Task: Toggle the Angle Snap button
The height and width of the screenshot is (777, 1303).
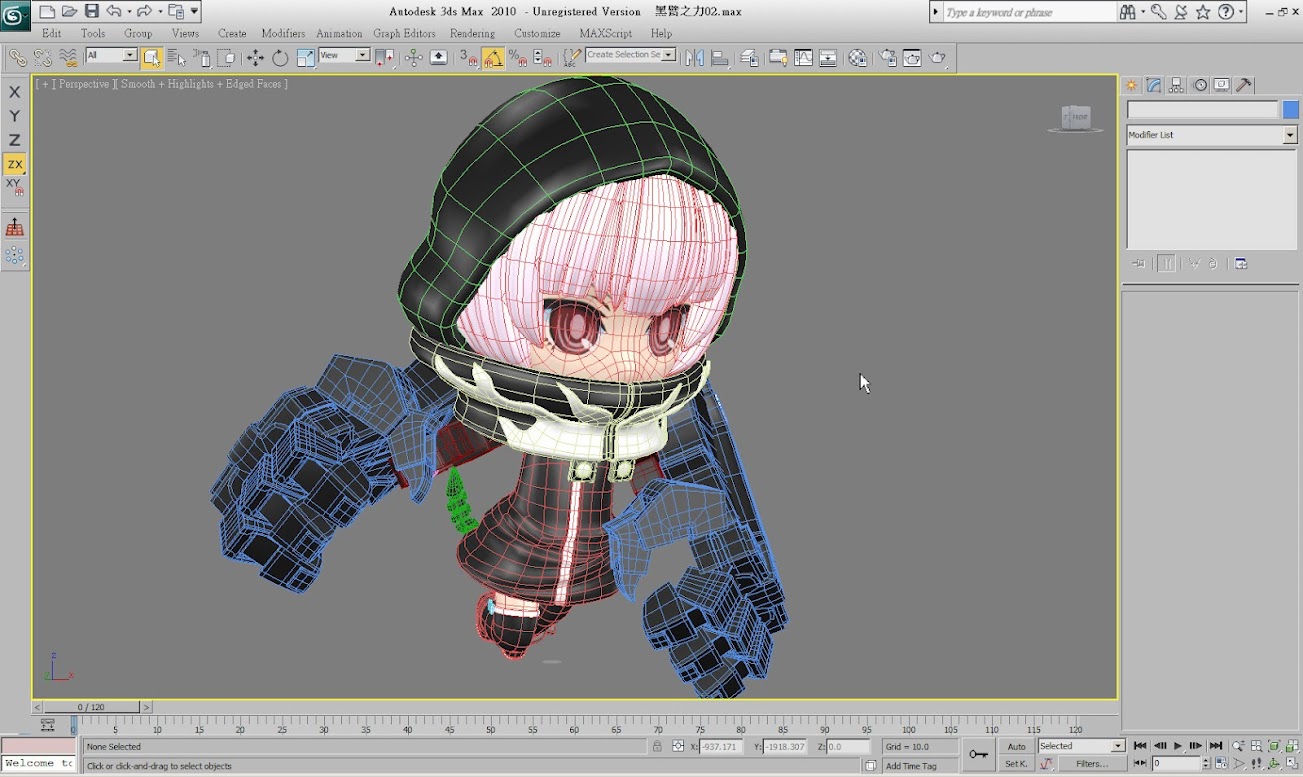Action: 493,58
